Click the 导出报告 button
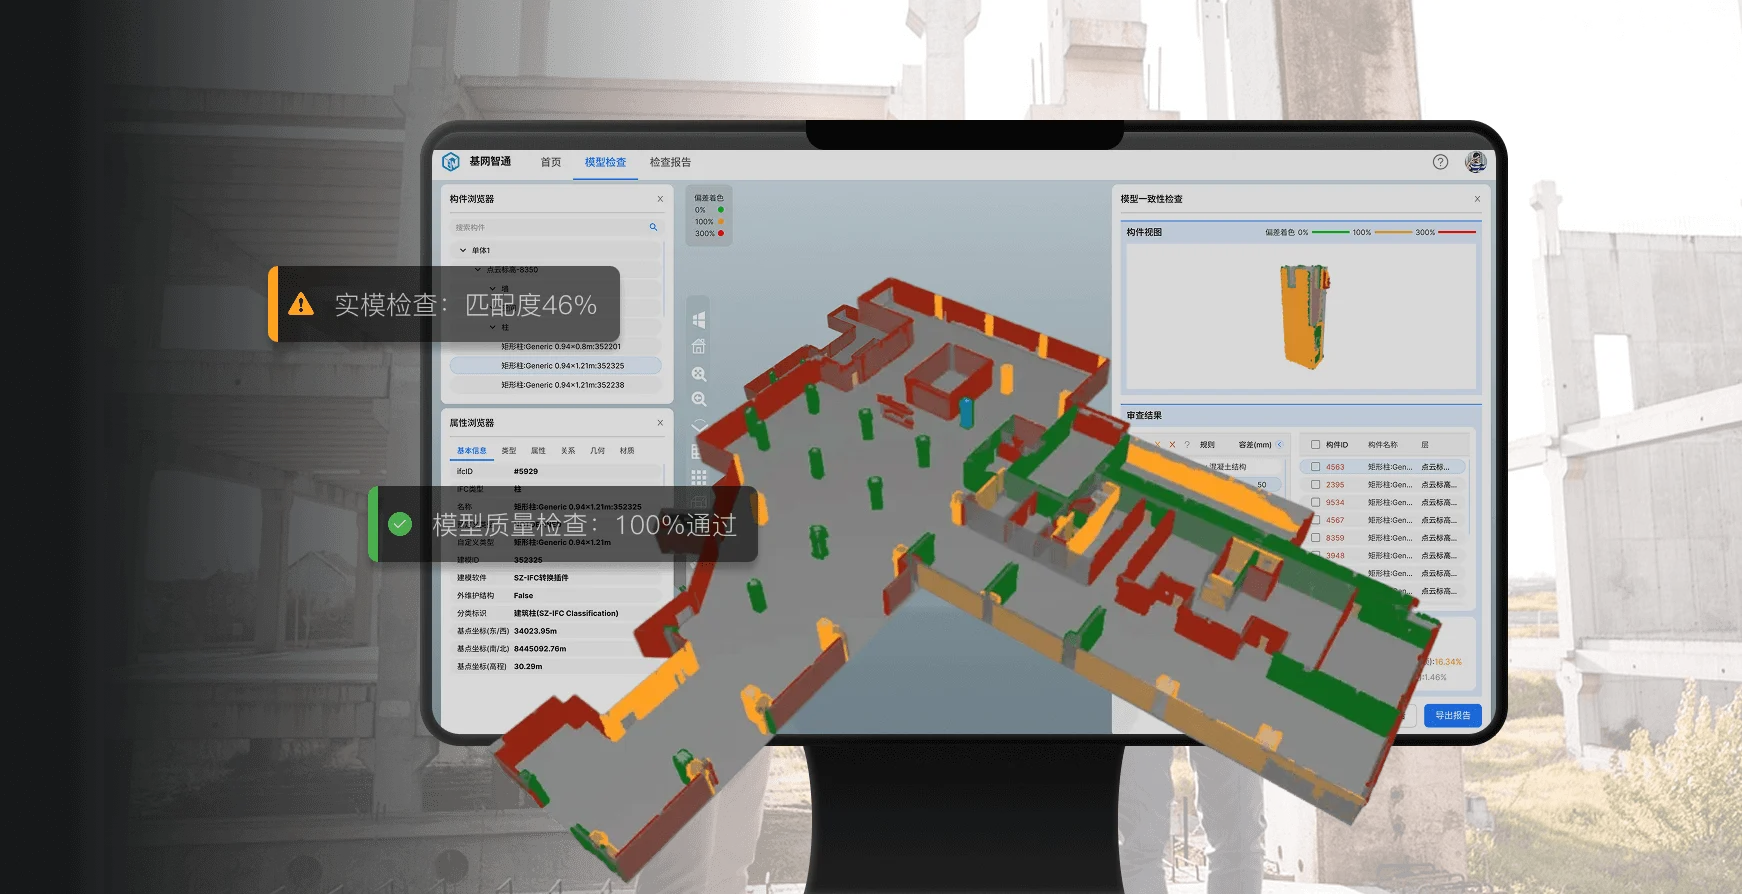 point(1452,715)
